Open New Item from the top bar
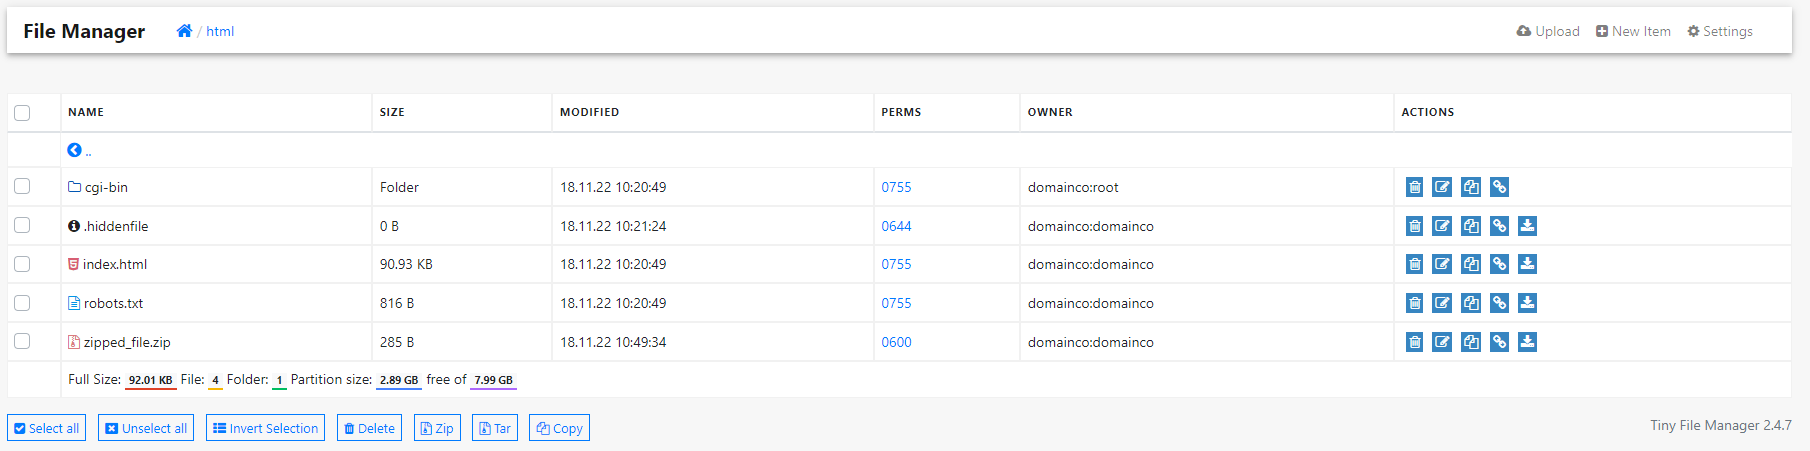The width and height of the screenshot is (1810, 451). [1633, 31]
